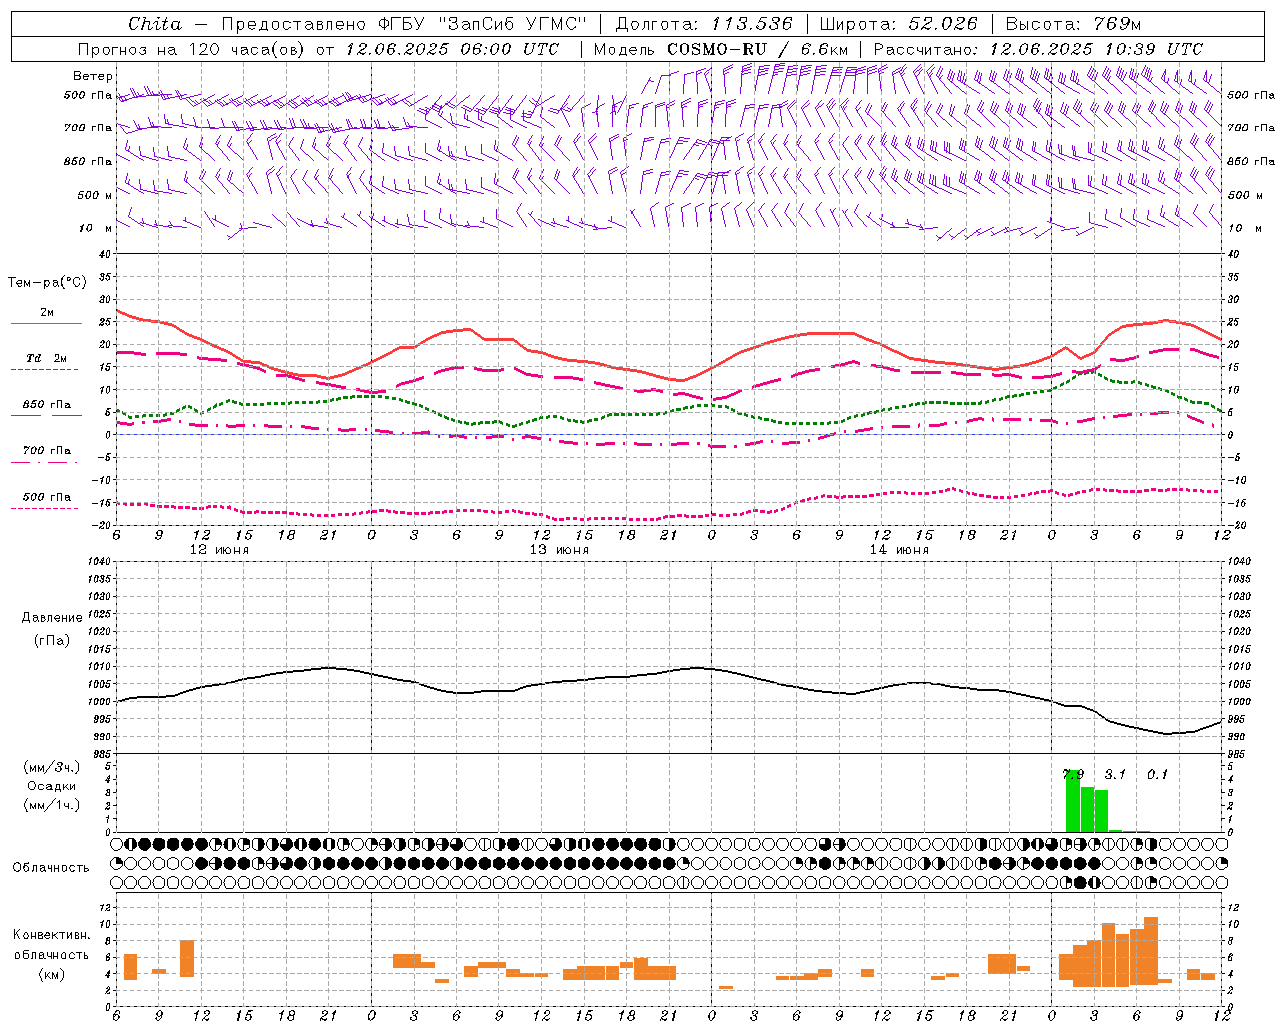Click the '(мм/1ч.)' precipitation unit label
Image resolution: width=1280 pixels, height=1024 pixels.
pyautogui.click(x=52, y=804)
